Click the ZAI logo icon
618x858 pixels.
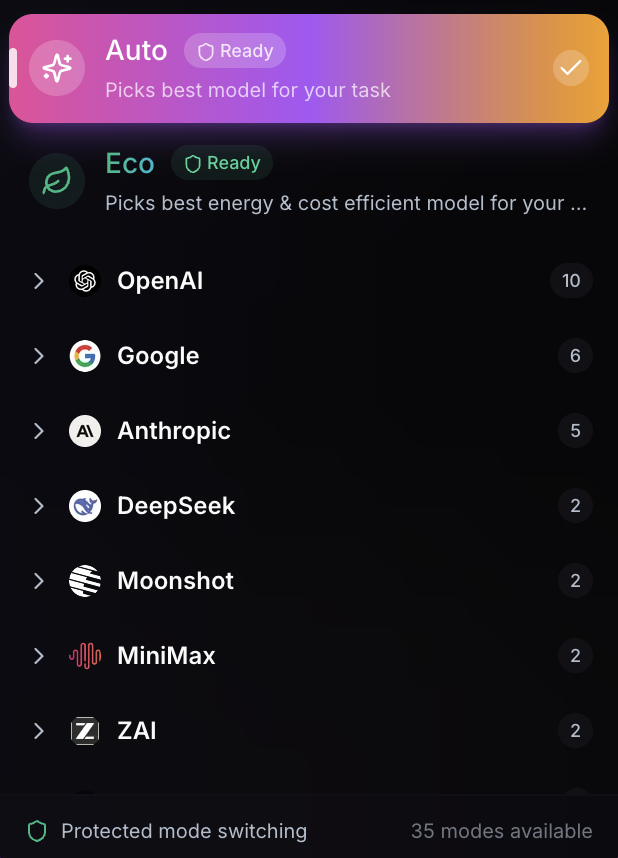point(85,731)
